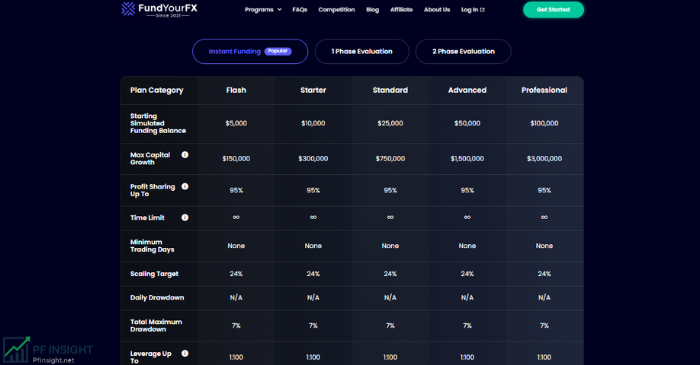Open the Affiliate page
Viewport: 700px width, 365px height.
(x=401, y=10)
